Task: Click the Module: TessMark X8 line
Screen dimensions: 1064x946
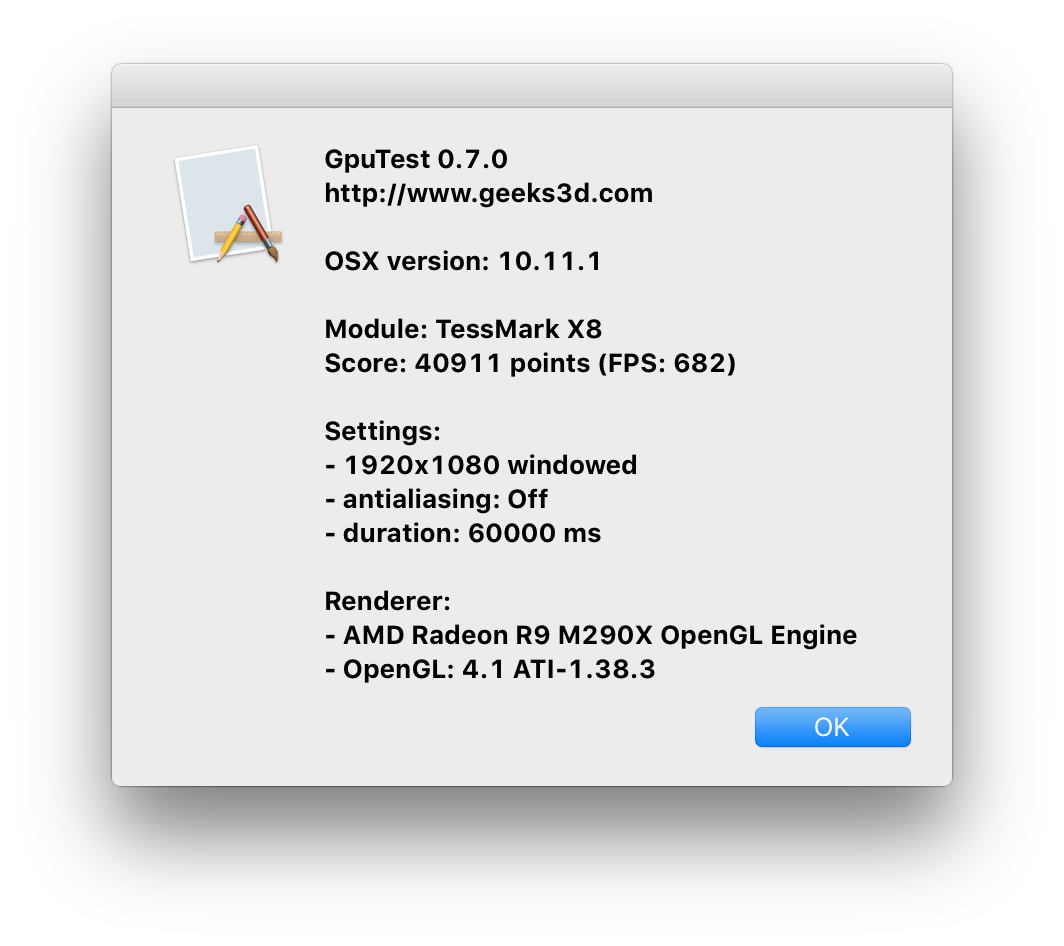Action: tap(463, 329)
